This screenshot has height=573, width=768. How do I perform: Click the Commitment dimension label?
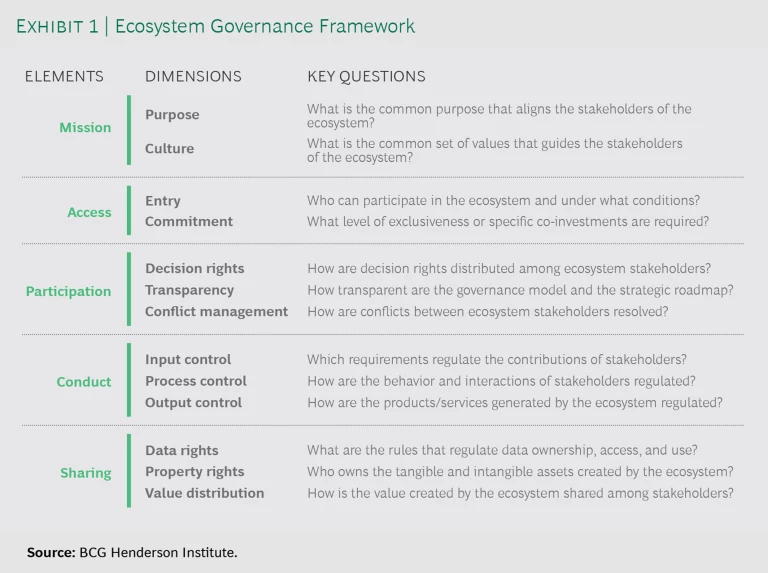(x=189, y=222)
